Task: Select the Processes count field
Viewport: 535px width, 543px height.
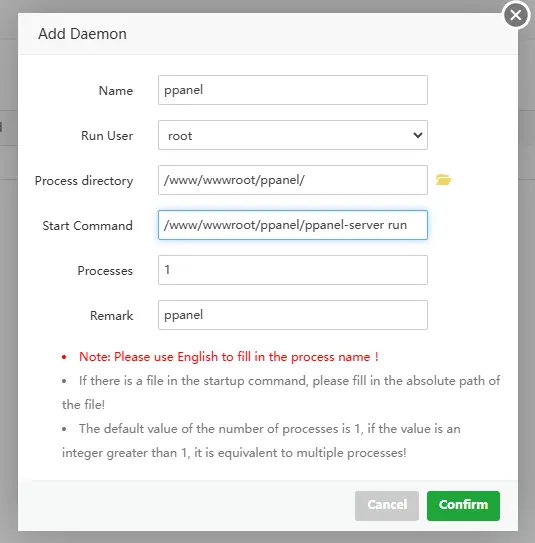Action: click(293, 270)
